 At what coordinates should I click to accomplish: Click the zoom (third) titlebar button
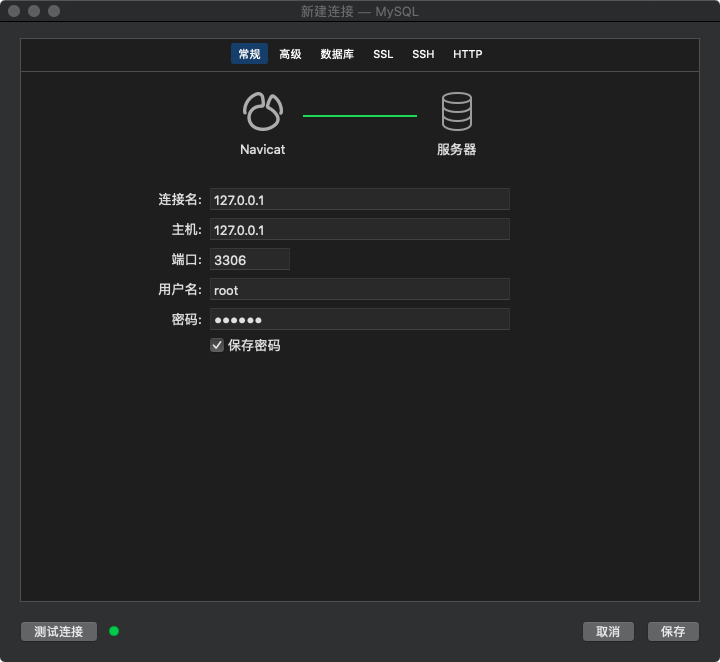pyautogui.click(x=54, y=11)
